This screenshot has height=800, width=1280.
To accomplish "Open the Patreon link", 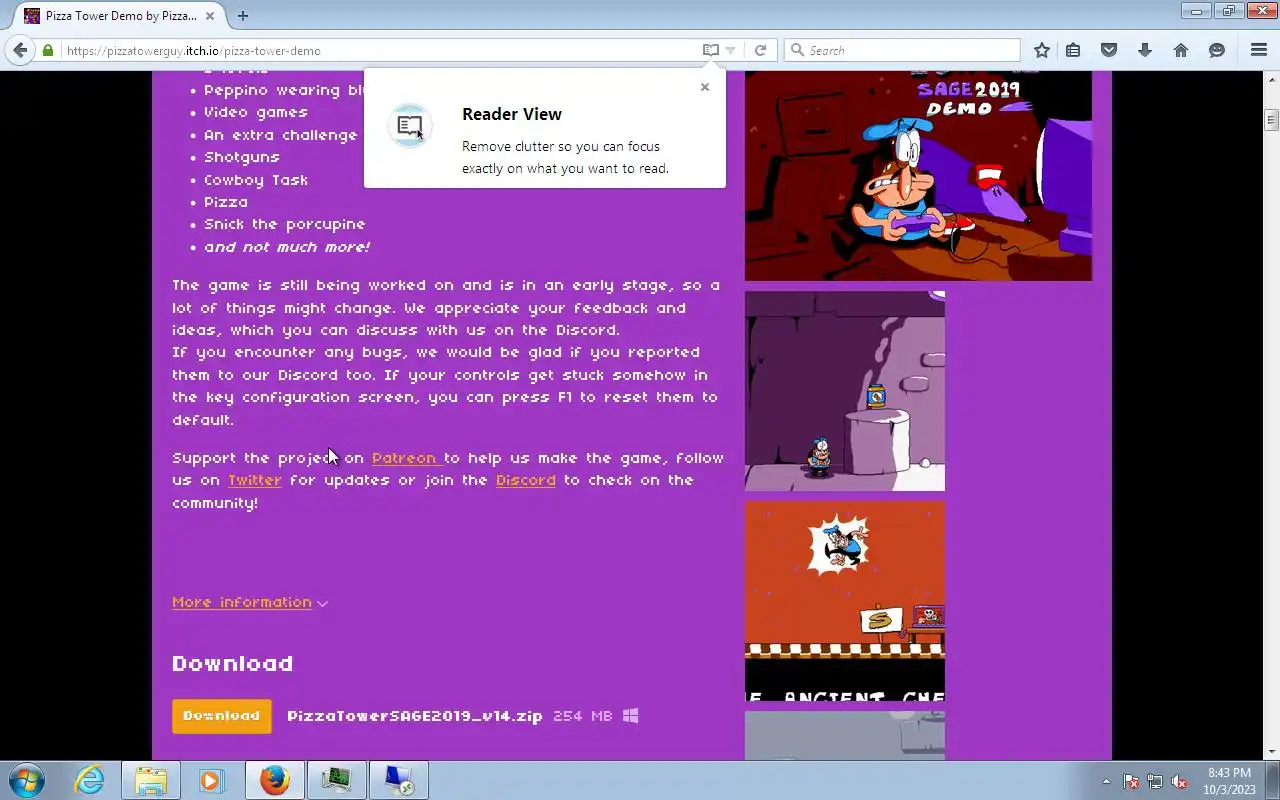I will click(405, 458).
